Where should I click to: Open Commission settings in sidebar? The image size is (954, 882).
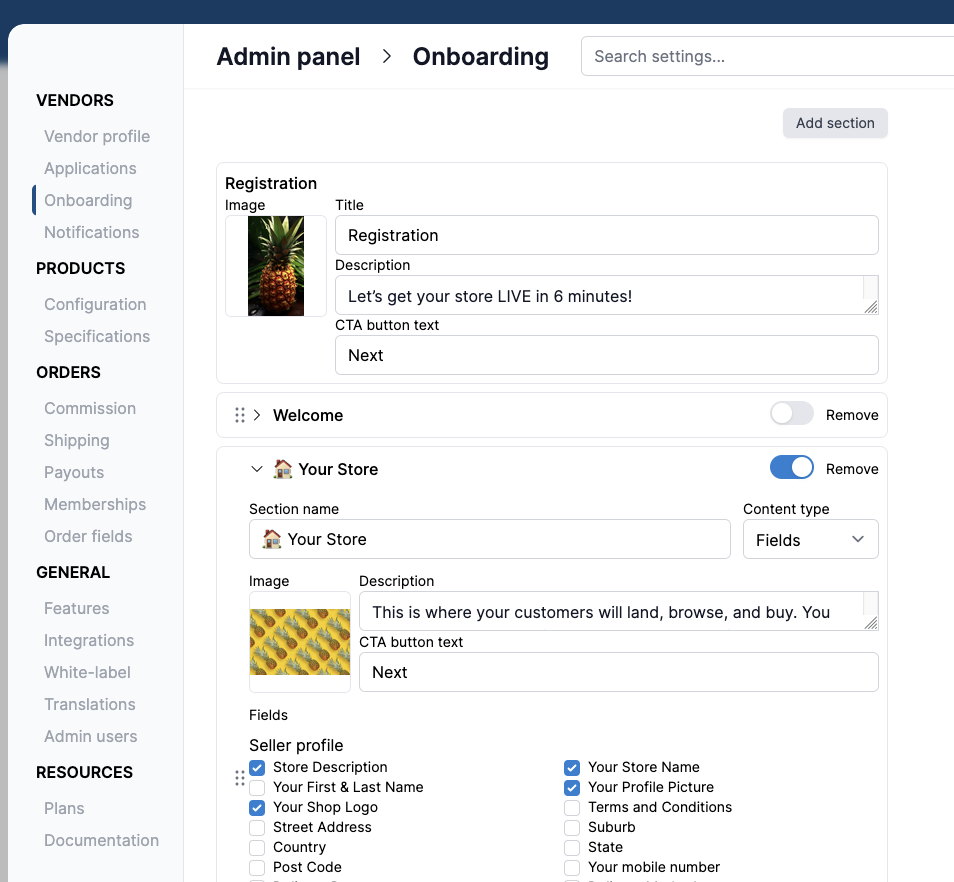(89, 408)
